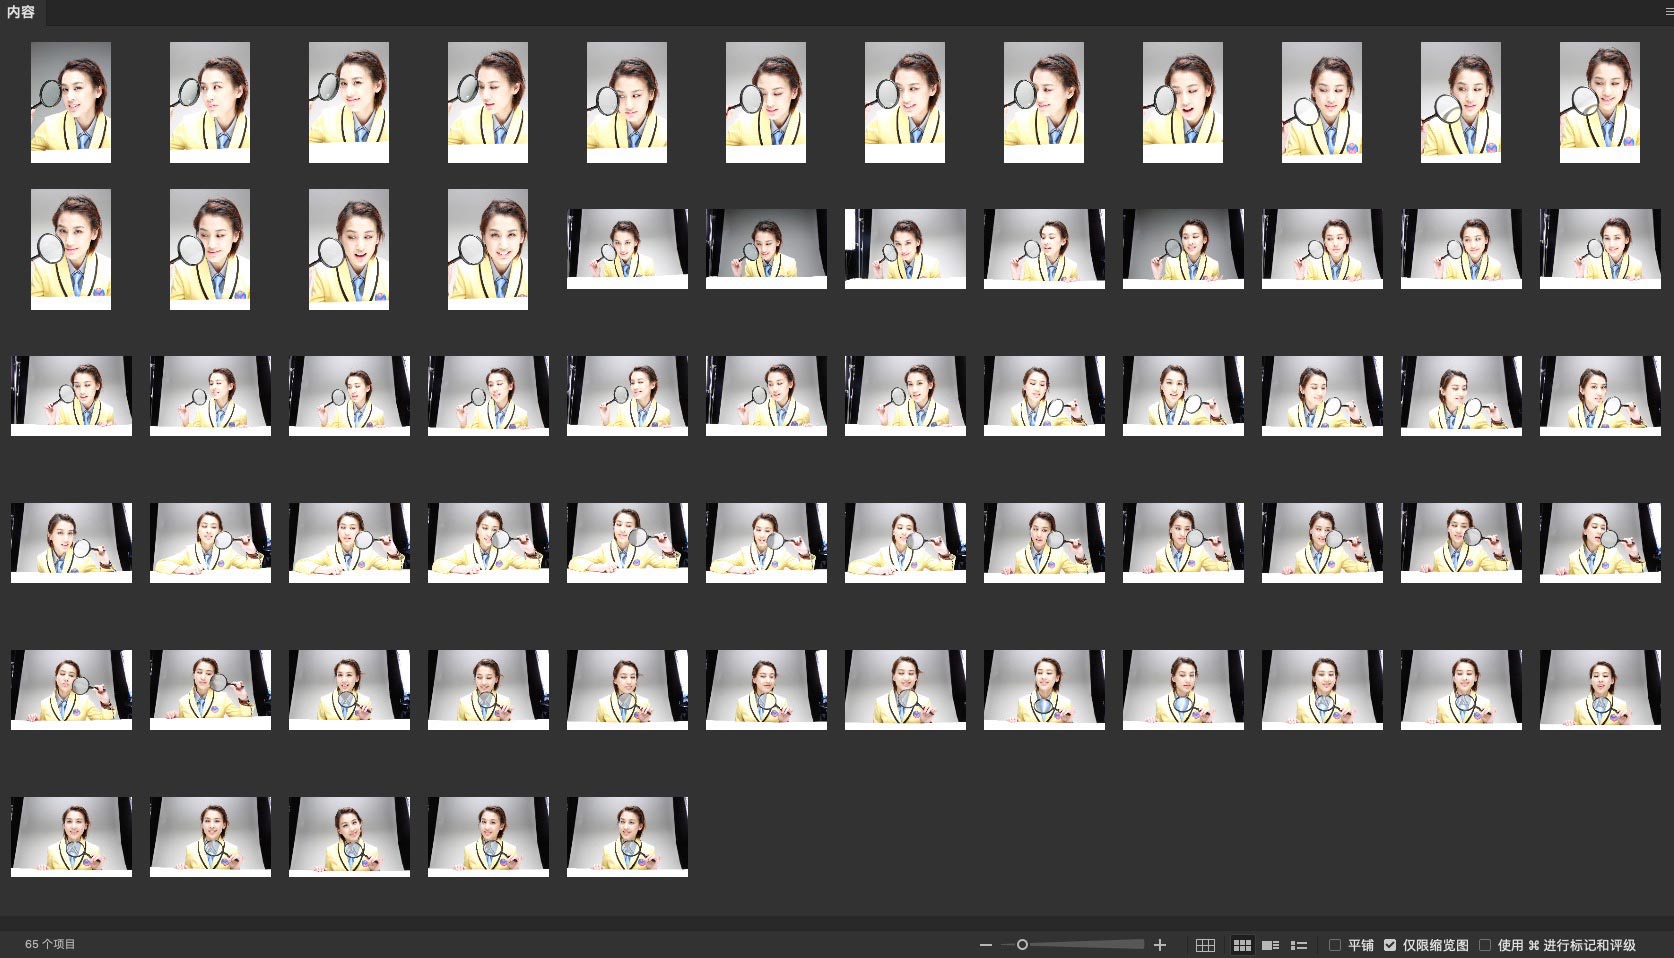Select the first landscape thumbnail in second row

click(627, 249)
